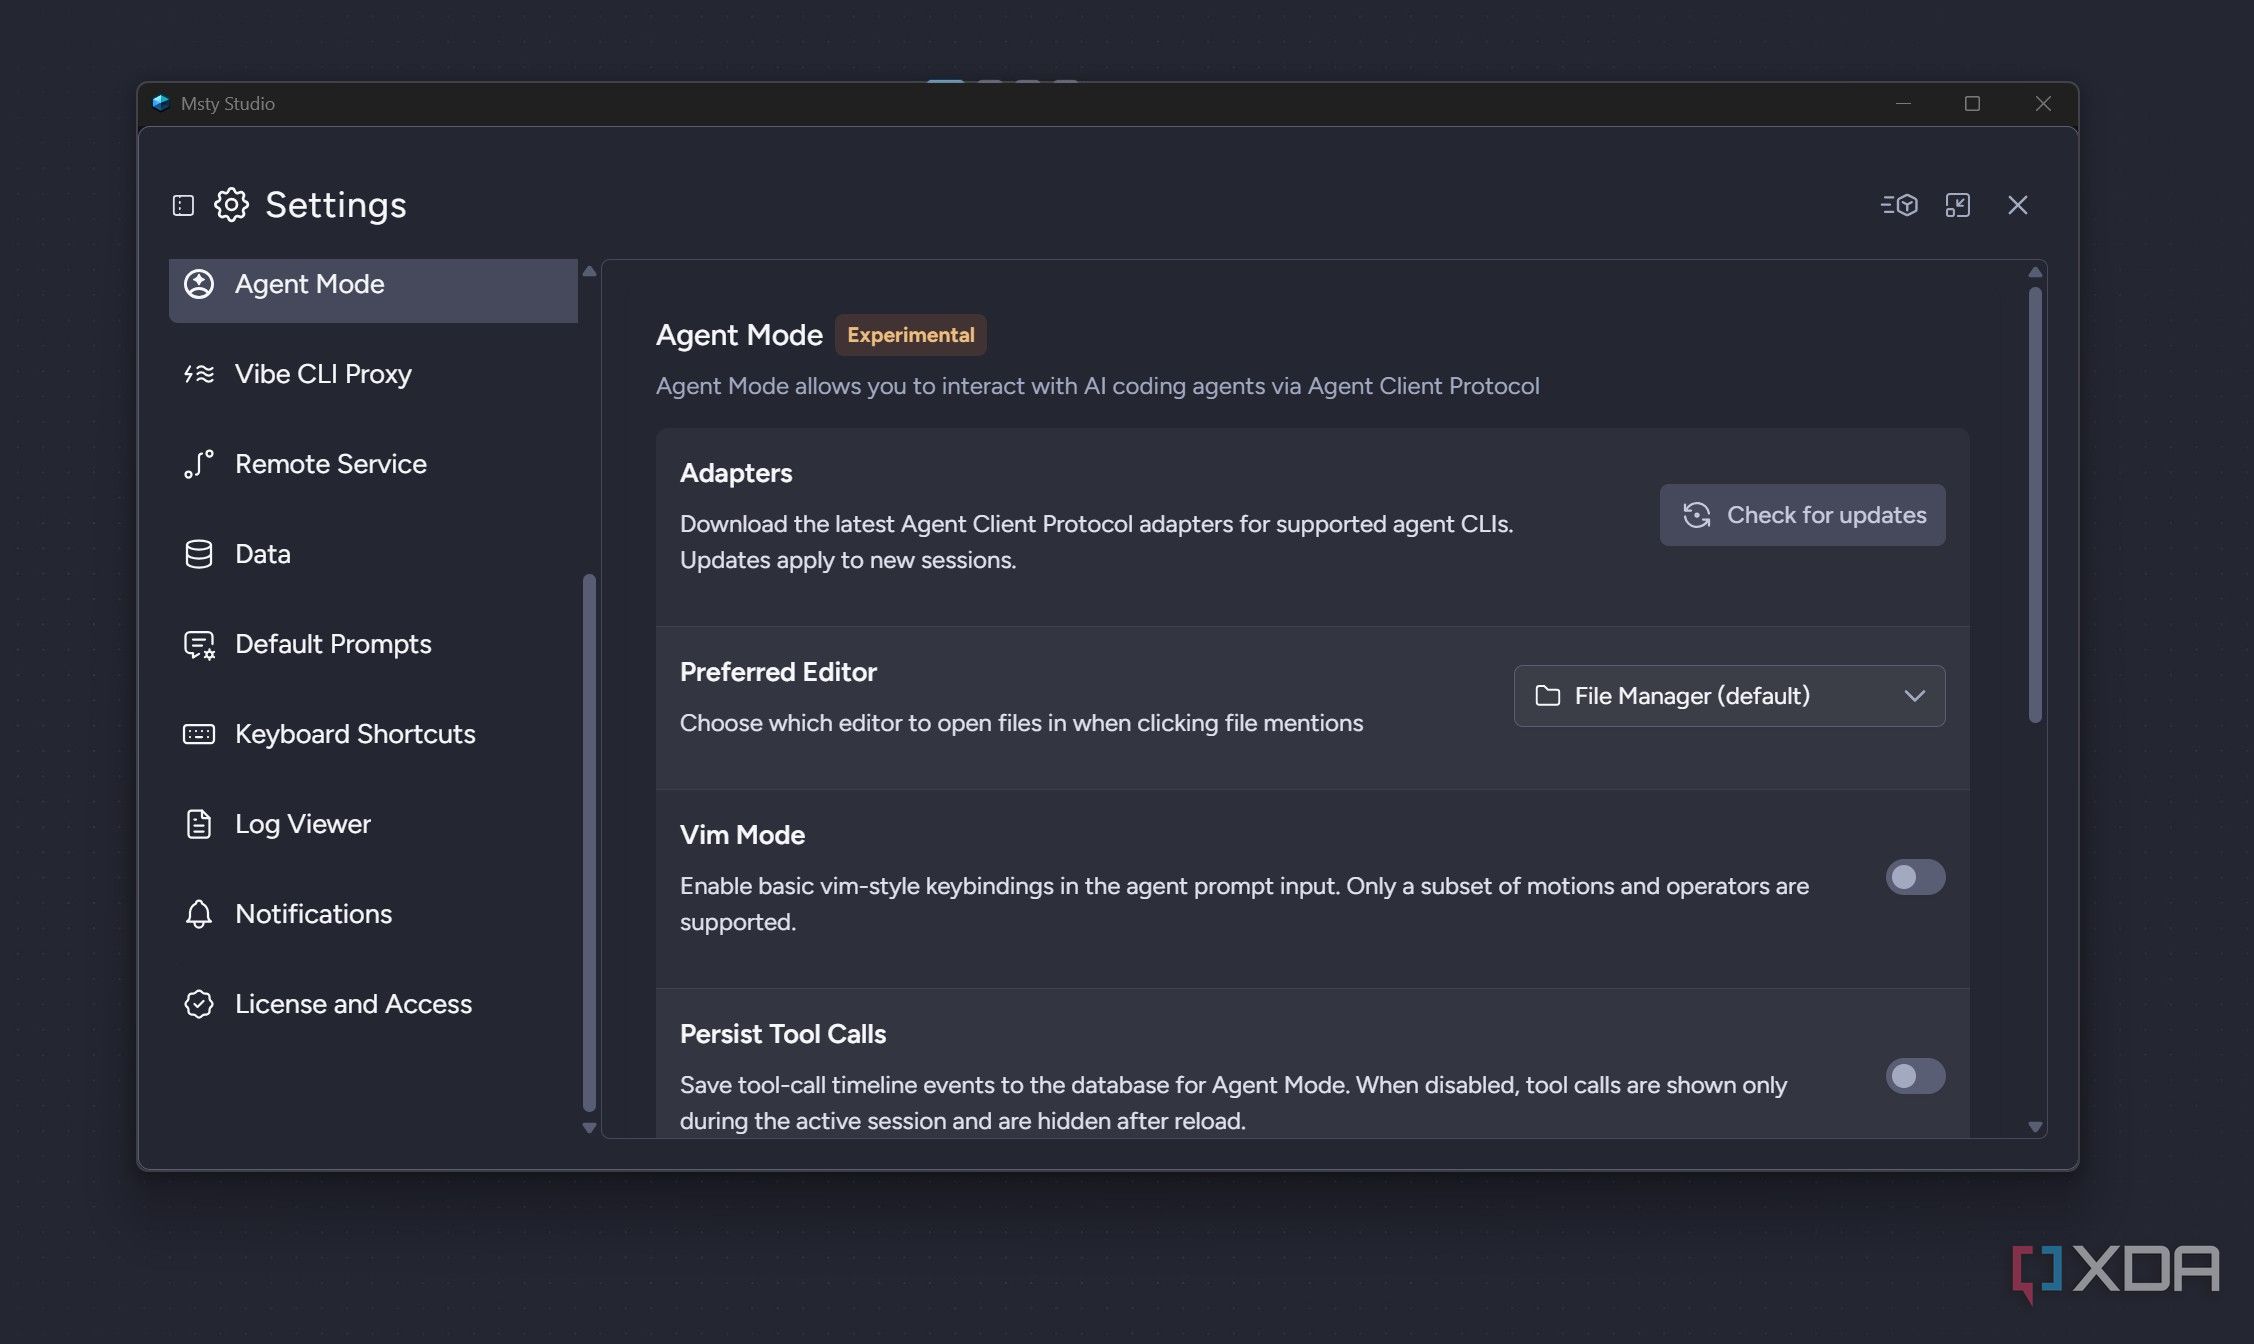The image size is (2254, 1344).
Task: Click the Keyboard Shortcuts keyboard icon
Action: [x=199, y=734]
